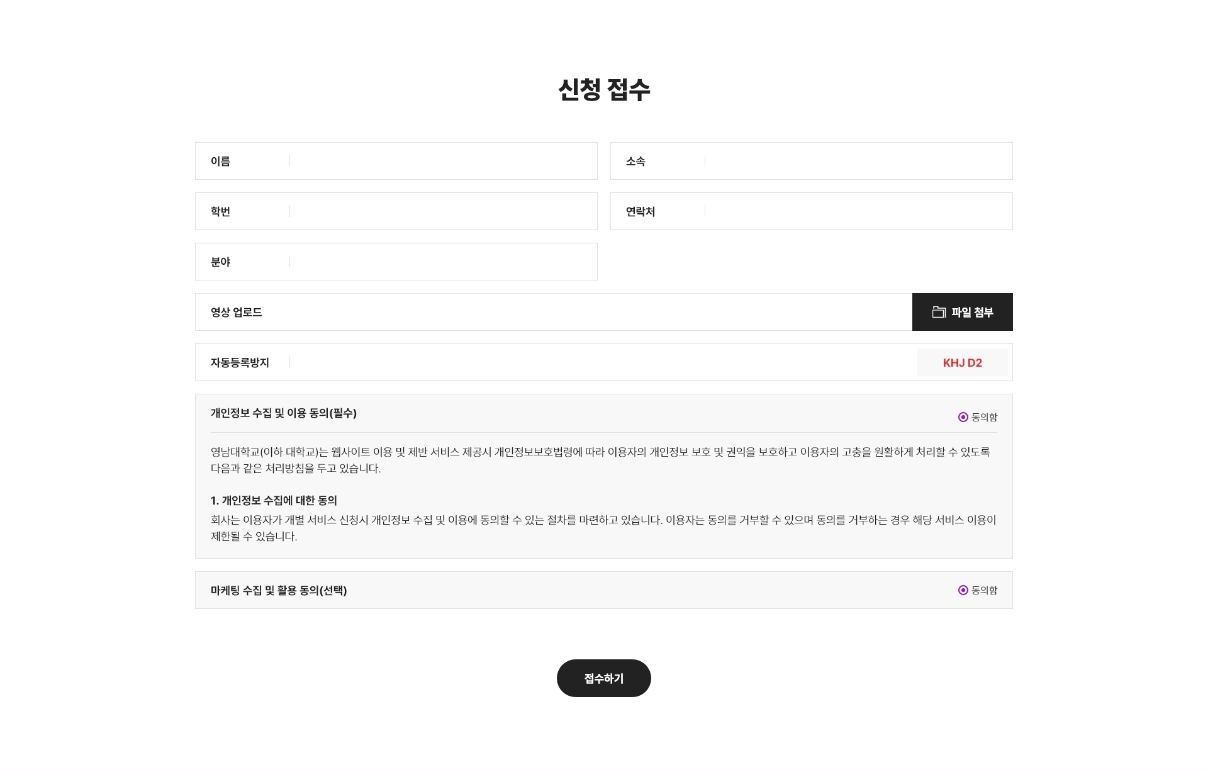
Task: Select the 연락처 input field
Action: click(x=858, y=211)
